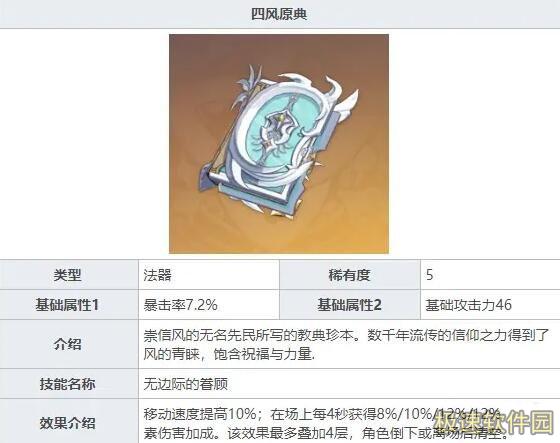Click the second description line 风的青睐
The width and height of the screenshot is (560, 443).
[229, 354]
